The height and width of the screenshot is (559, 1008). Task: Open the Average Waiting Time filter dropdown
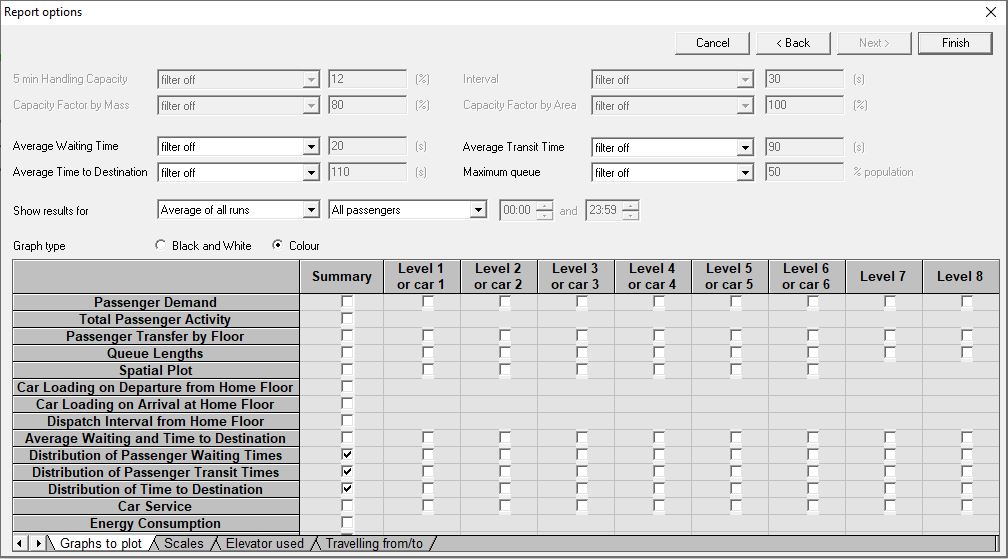pyautogui.click(x=311, y=147)
